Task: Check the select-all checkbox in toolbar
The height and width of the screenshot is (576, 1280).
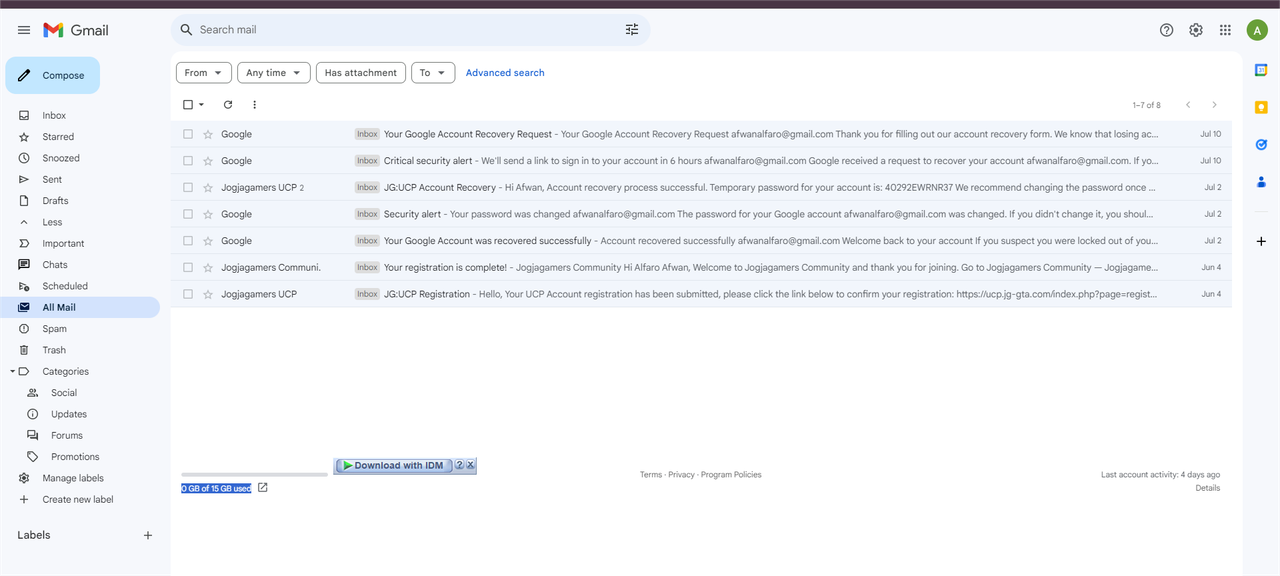Action: click(188, 104)
